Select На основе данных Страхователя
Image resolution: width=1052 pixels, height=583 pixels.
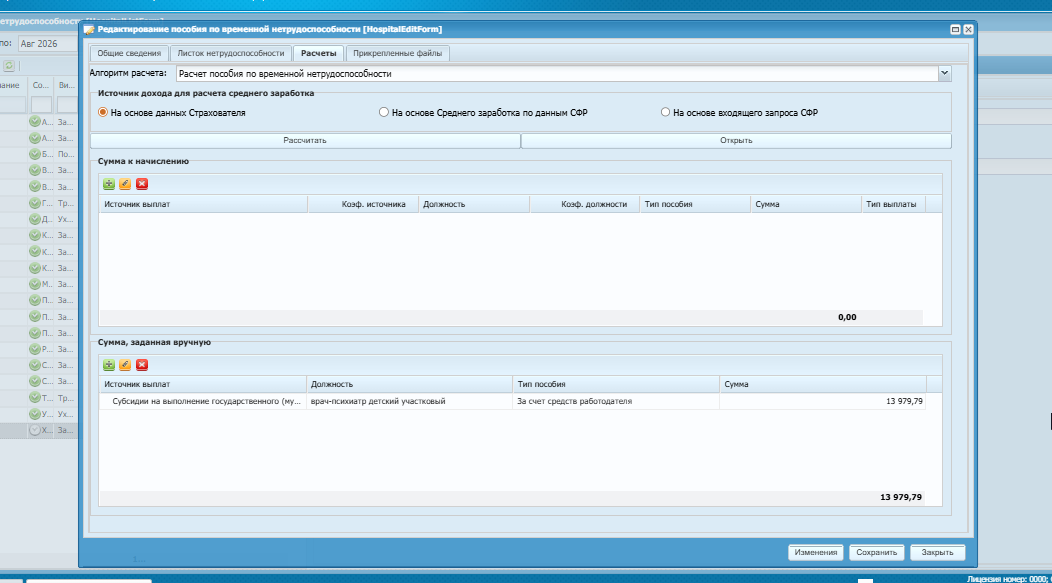tap(103, 112)
